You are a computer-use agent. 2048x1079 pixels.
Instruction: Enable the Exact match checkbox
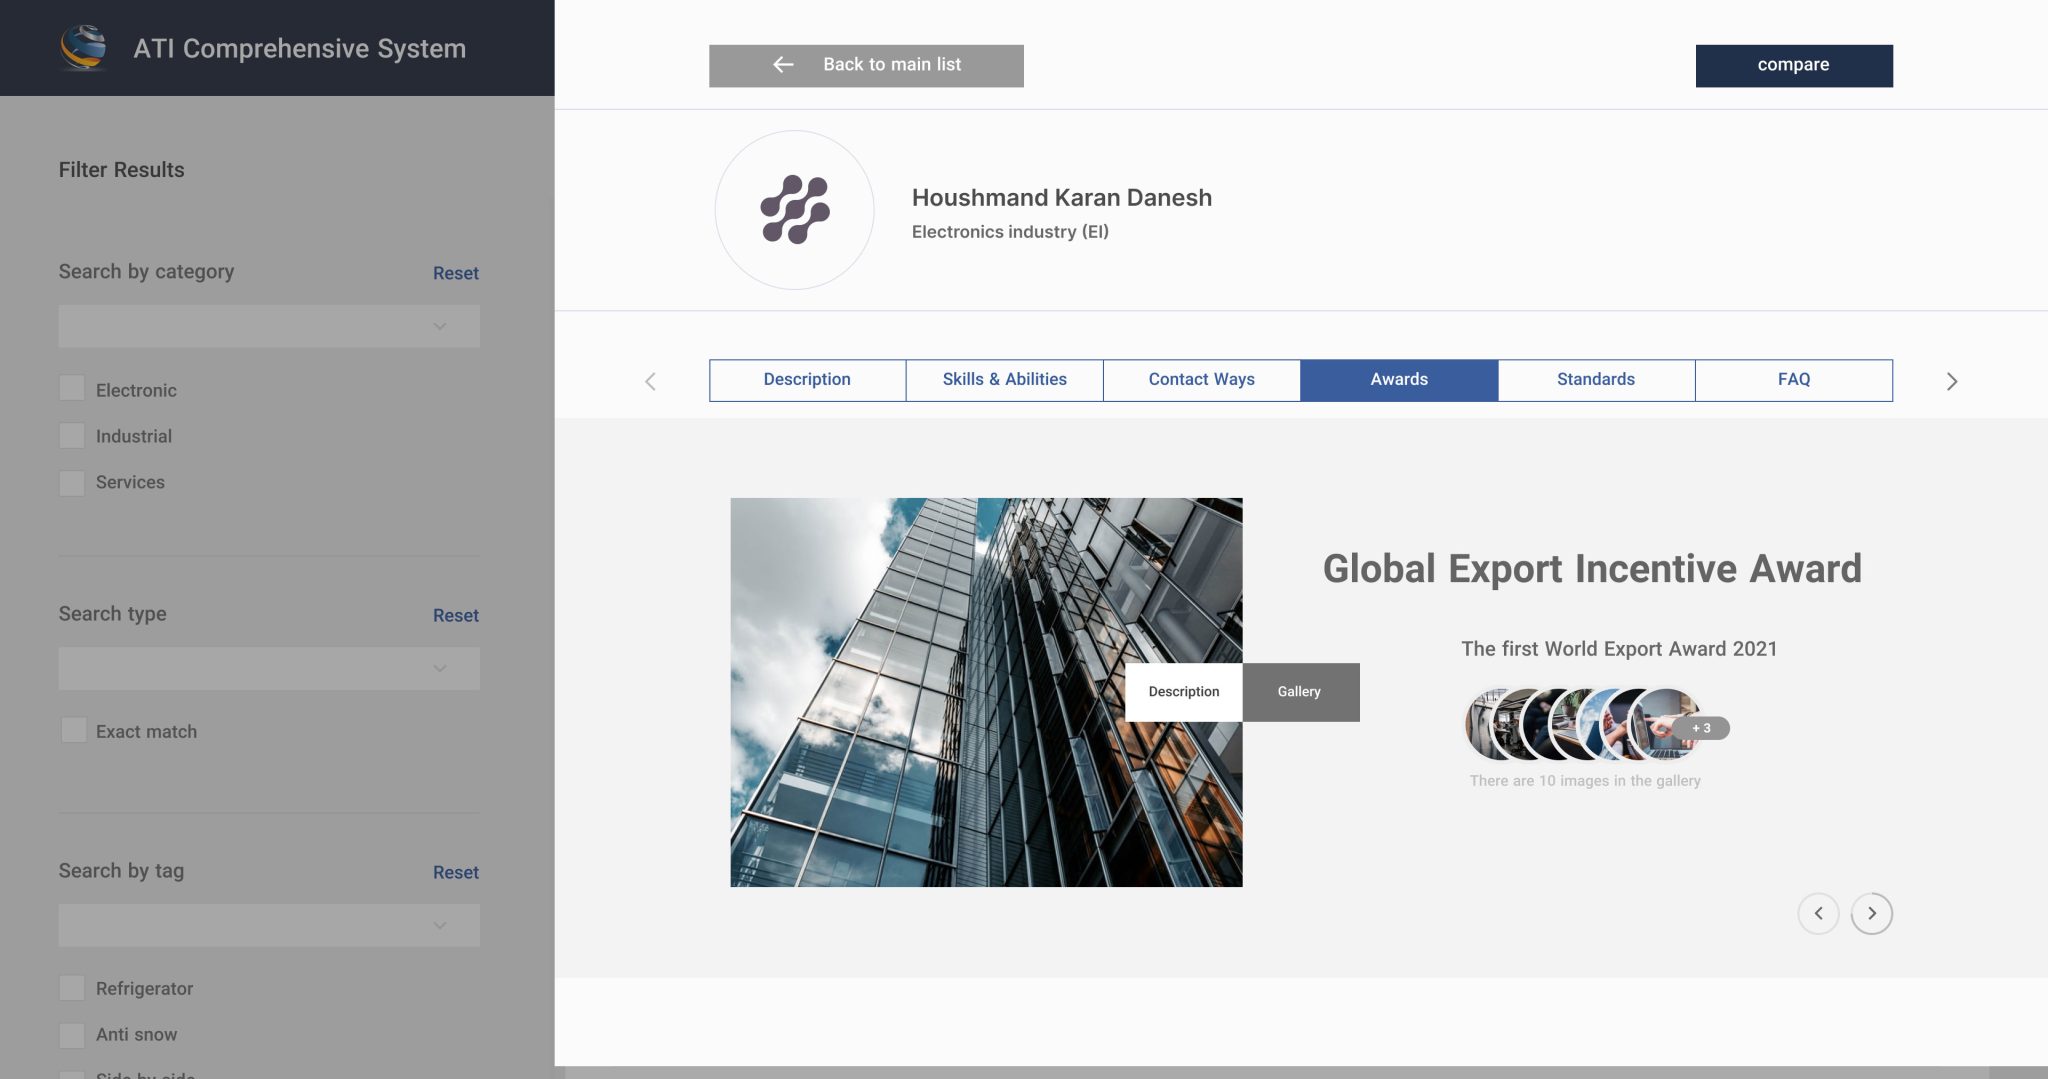click(x=73, y=730)
